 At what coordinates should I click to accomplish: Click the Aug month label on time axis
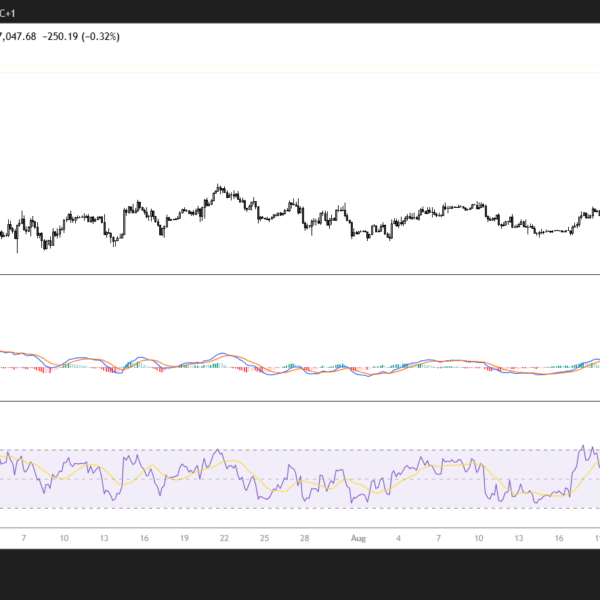tap(358, 538)
